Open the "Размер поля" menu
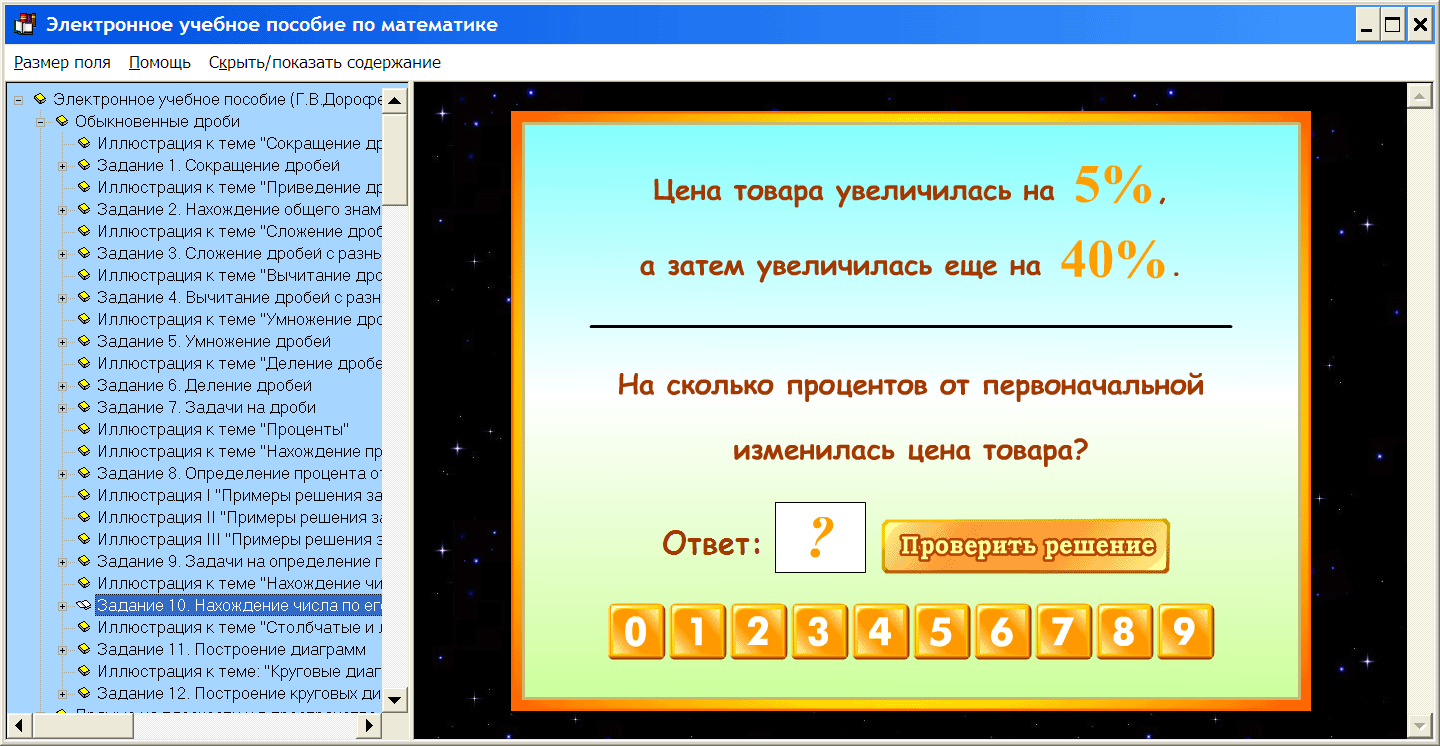The image size is (1440, 746). pyautogui.click(x=62, y=62)
